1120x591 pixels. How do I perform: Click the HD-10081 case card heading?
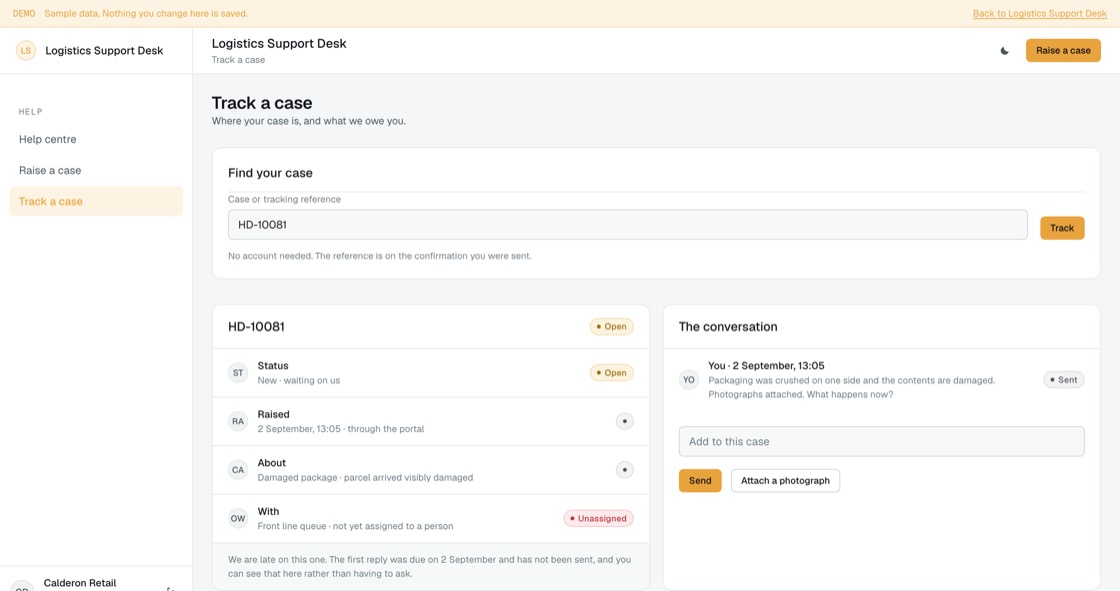[256, 327]
